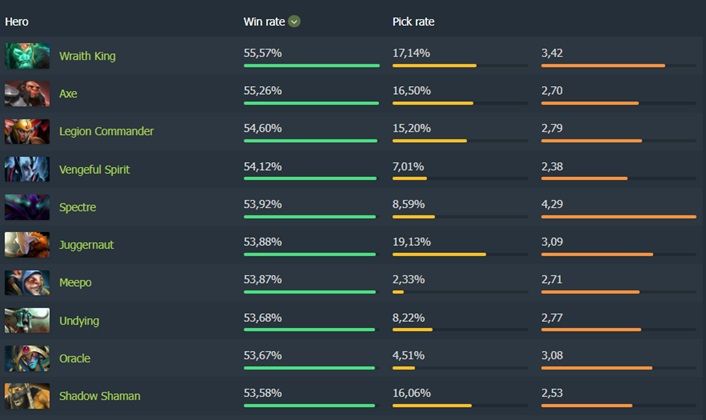Viewport: 706px width, 420px height.
Task: Click the Oracle hero portrait icon
Action: tap(27, 358)
